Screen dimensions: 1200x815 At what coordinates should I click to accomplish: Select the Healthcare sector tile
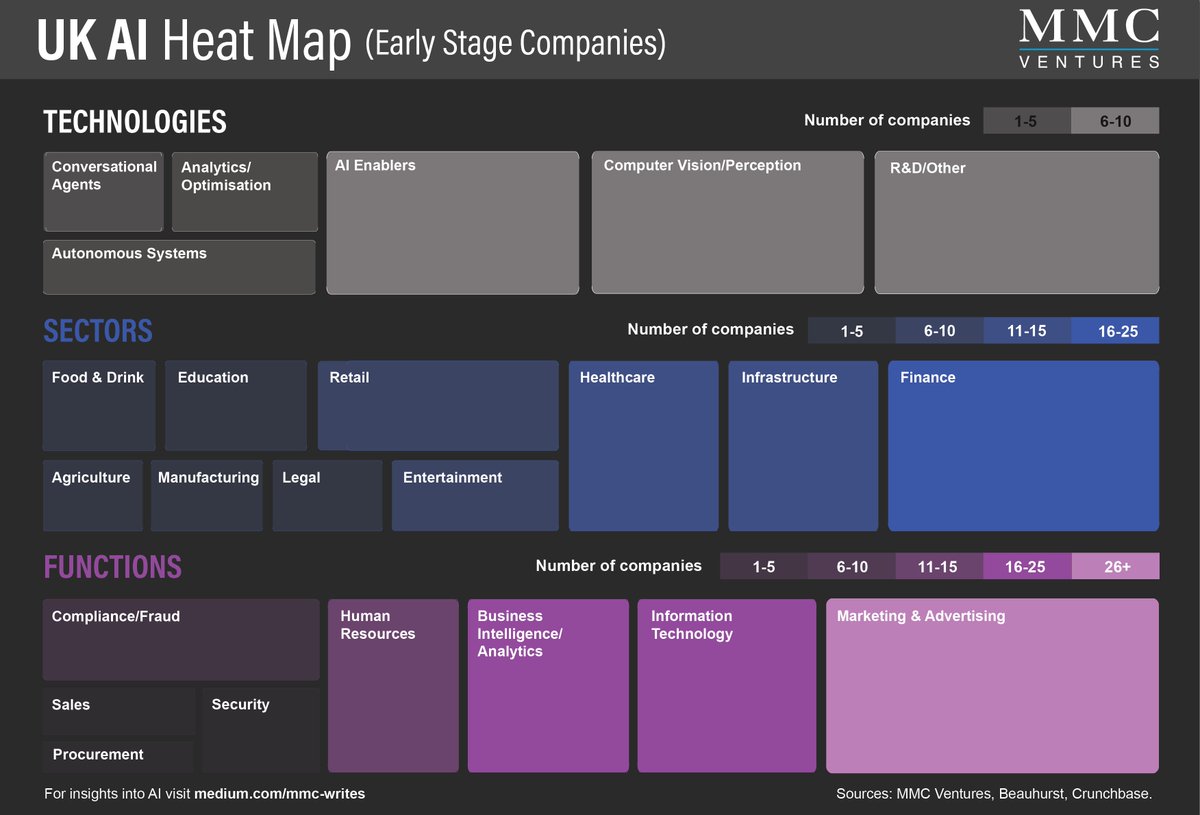point(643,445)
